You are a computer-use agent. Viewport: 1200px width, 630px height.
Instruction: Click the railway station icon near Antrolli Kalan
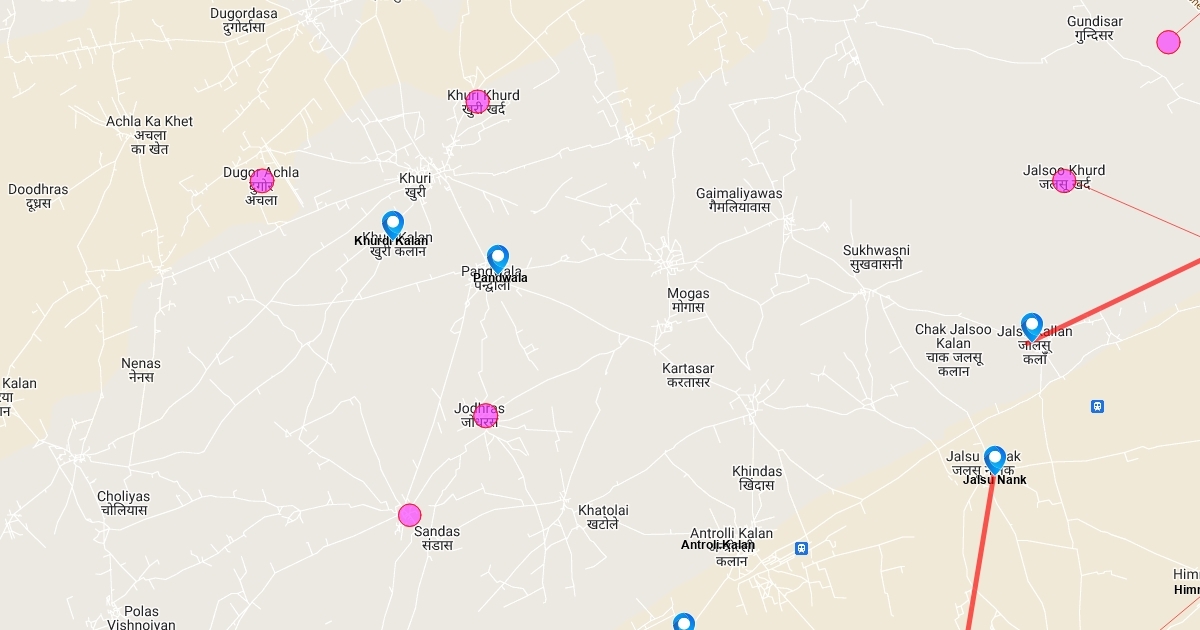(x=801, y=548)
